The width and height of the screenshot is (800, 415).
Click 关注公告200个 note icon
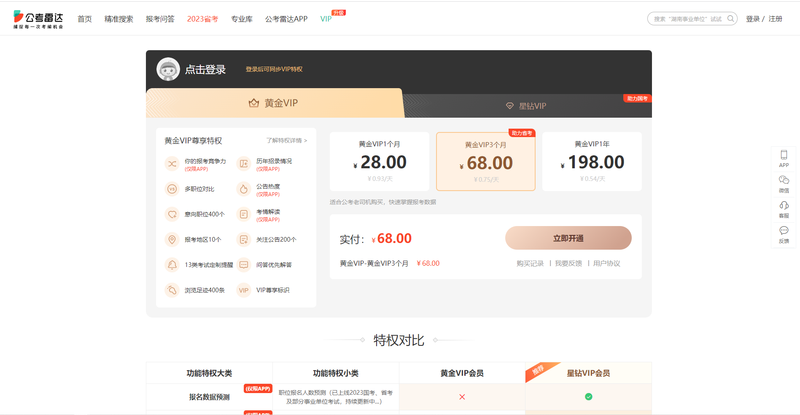point(244,239)
